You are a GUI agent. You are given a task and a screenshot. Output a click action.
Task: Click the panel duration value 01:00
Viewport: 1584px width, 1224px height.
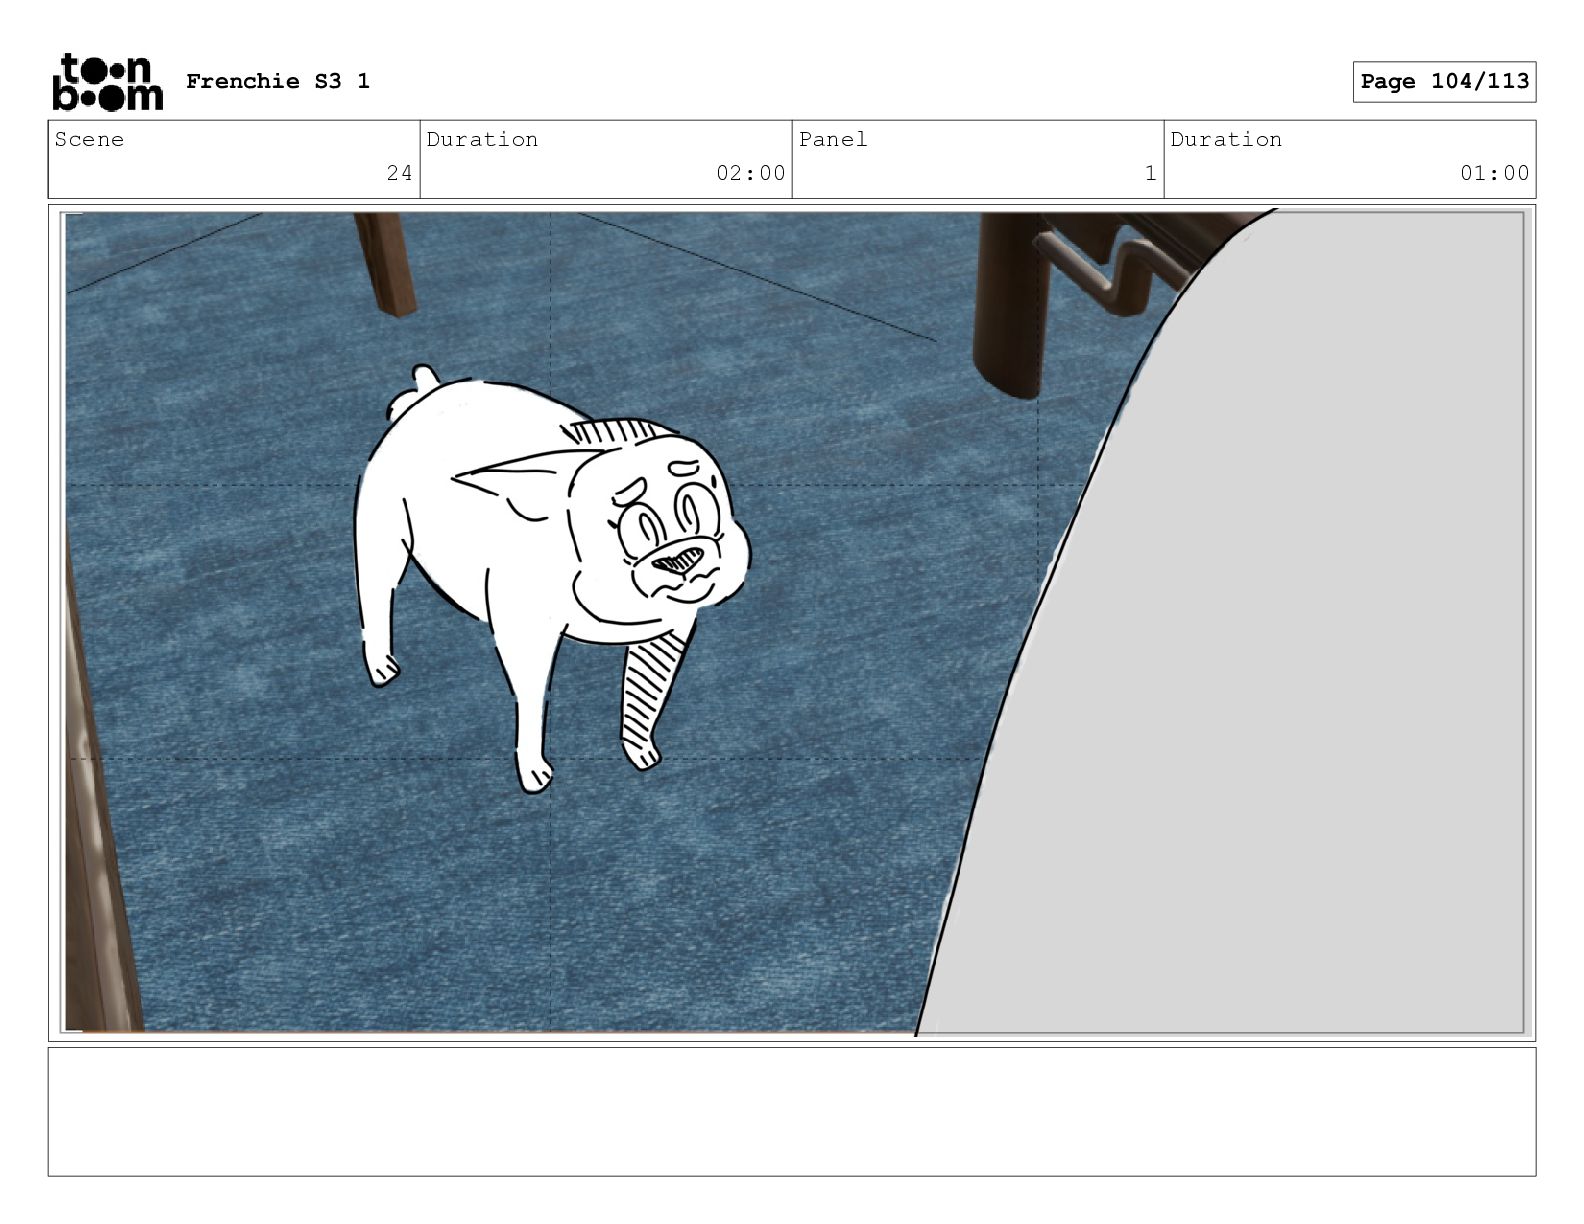[1494, 173]
